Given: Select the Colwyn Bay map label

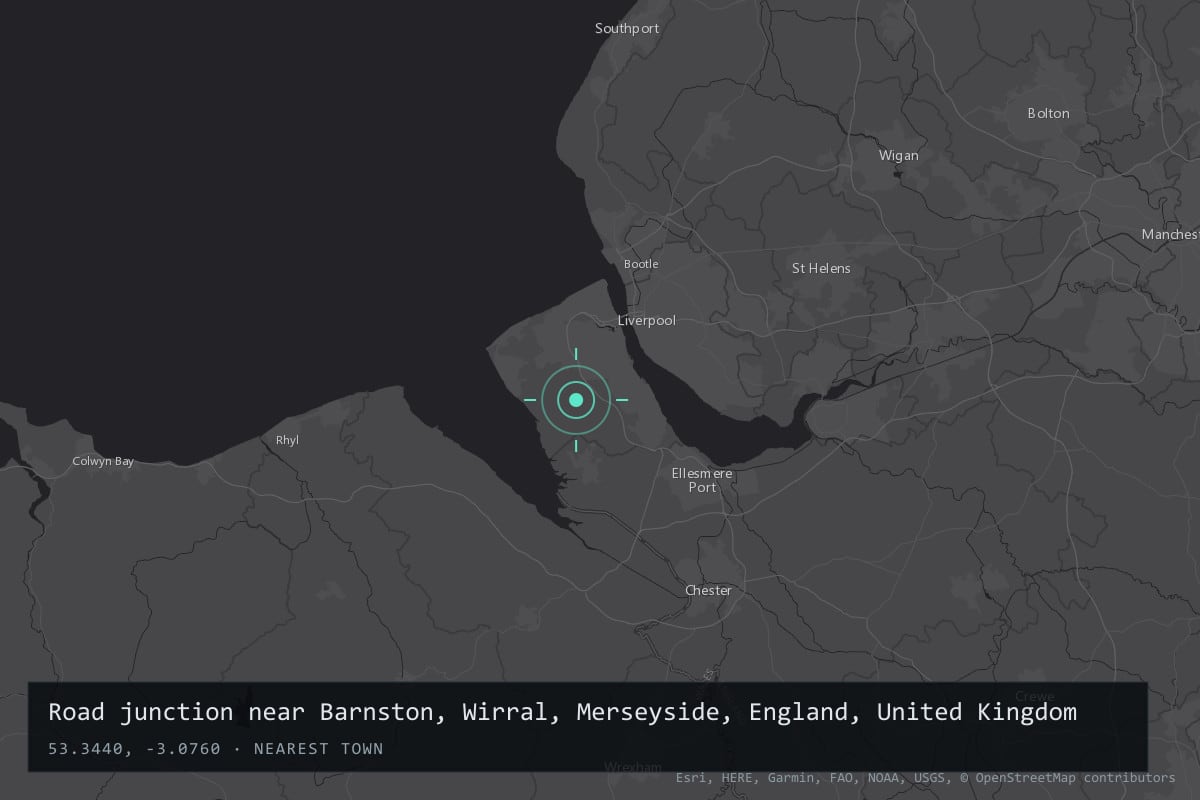Looking at the screenshot, I should (103, 461).
